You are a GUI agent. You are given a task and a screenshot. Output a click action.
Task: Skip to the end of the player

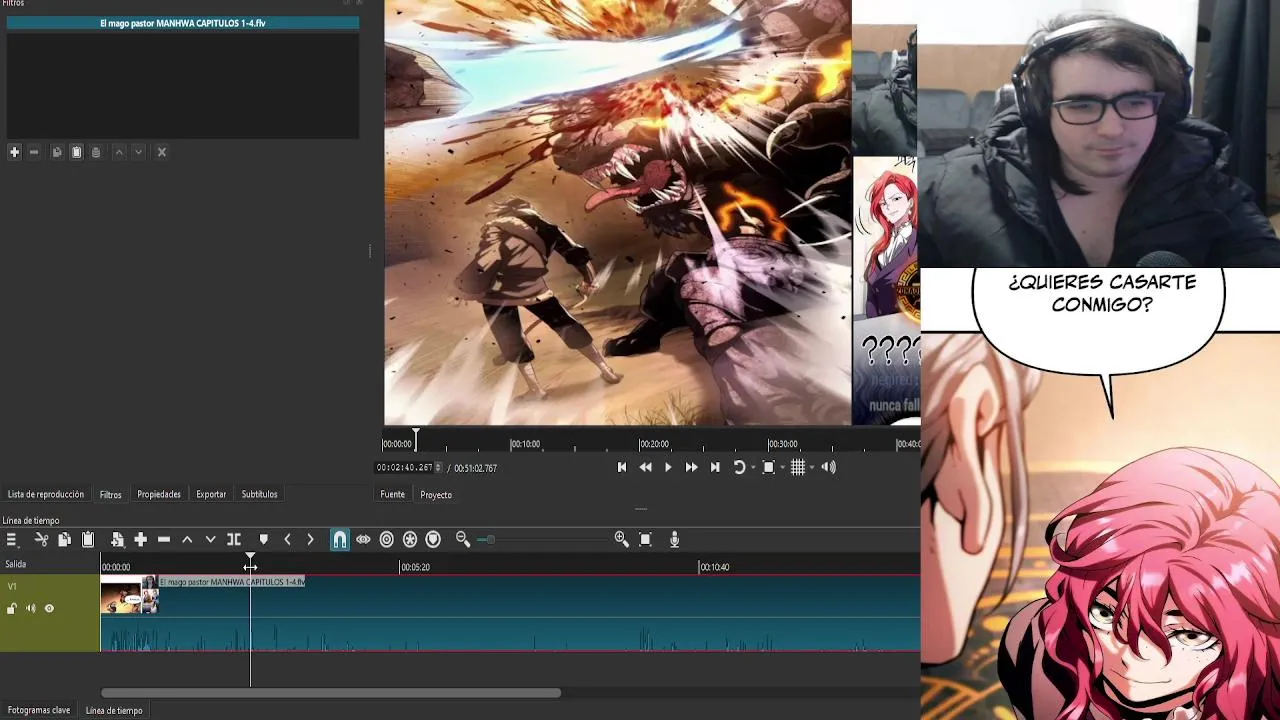click(x=715, y=467)
